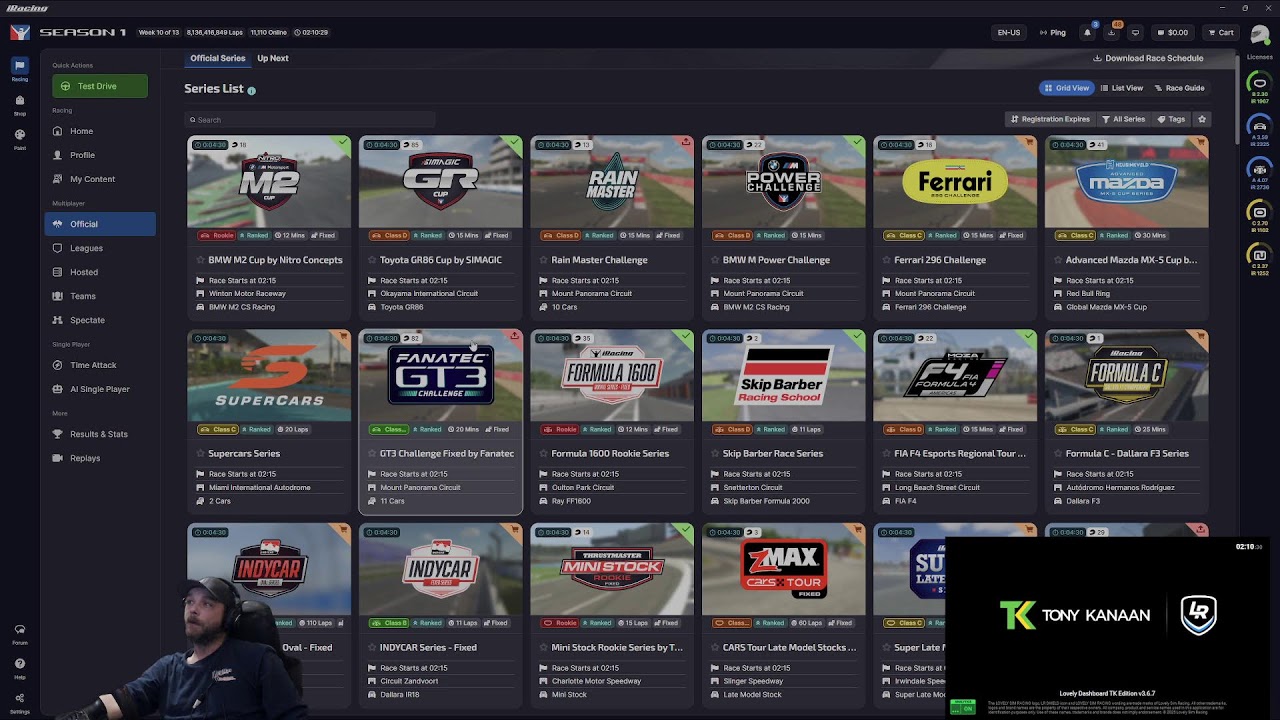The height and width of the screenshot is (720, 1280).
Task: Click the iRacing logo icon
Action: [x=19, y=32]
